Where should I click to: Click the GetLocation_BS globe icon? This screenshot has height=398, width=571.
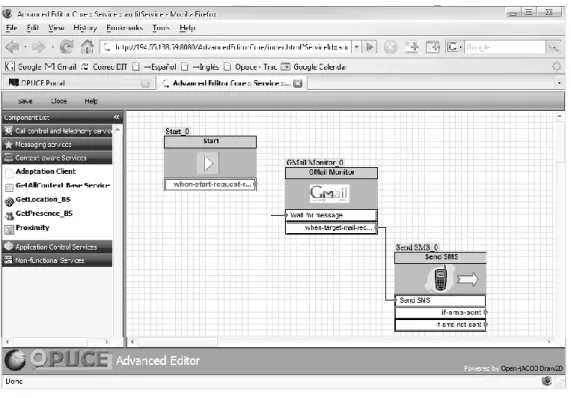(x=9, y=201)
